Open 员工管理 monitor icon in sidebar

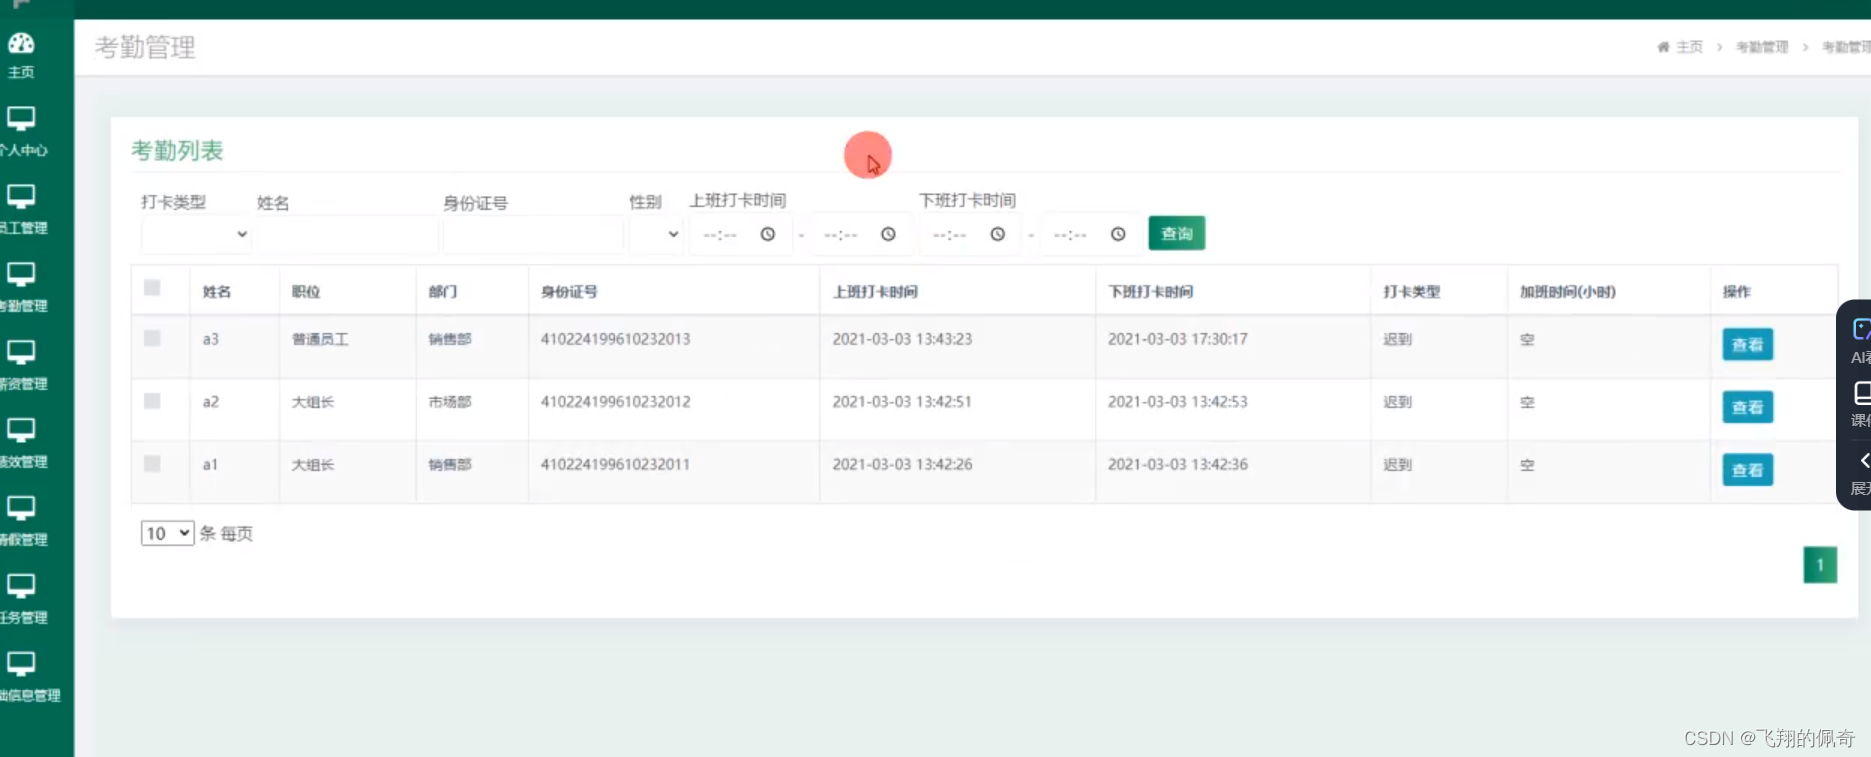(21, 197)
